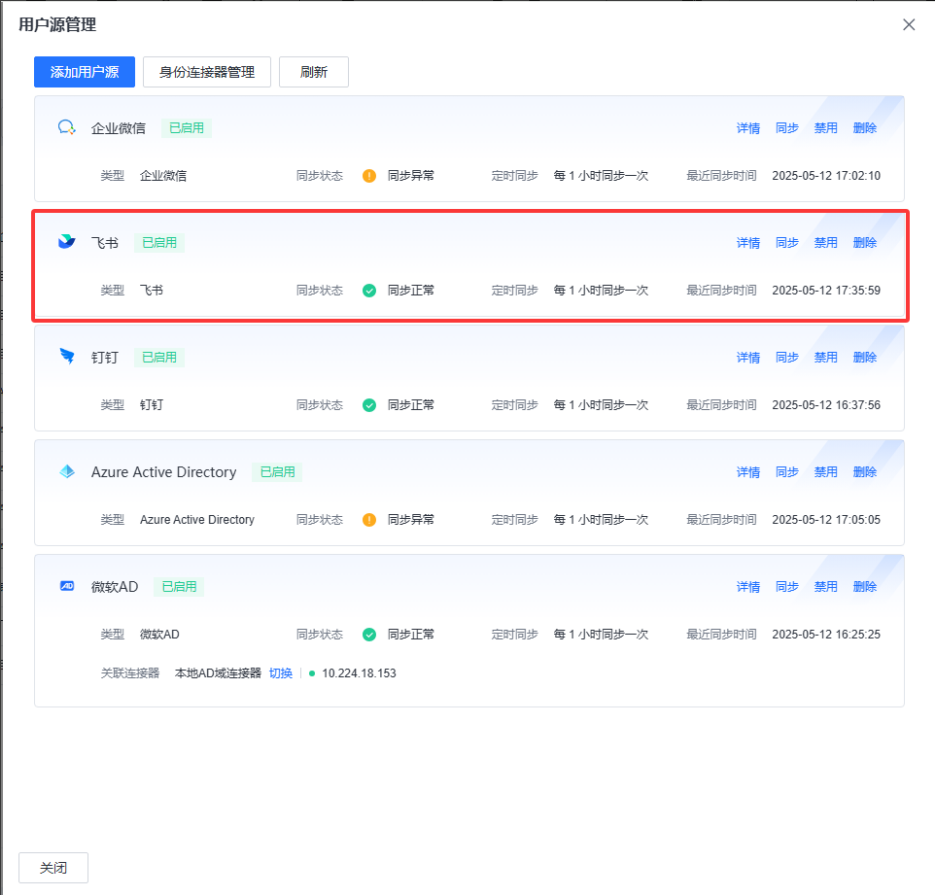
Task: Disable the 微软AD user source via 禁用
Action: click(826, 587)
